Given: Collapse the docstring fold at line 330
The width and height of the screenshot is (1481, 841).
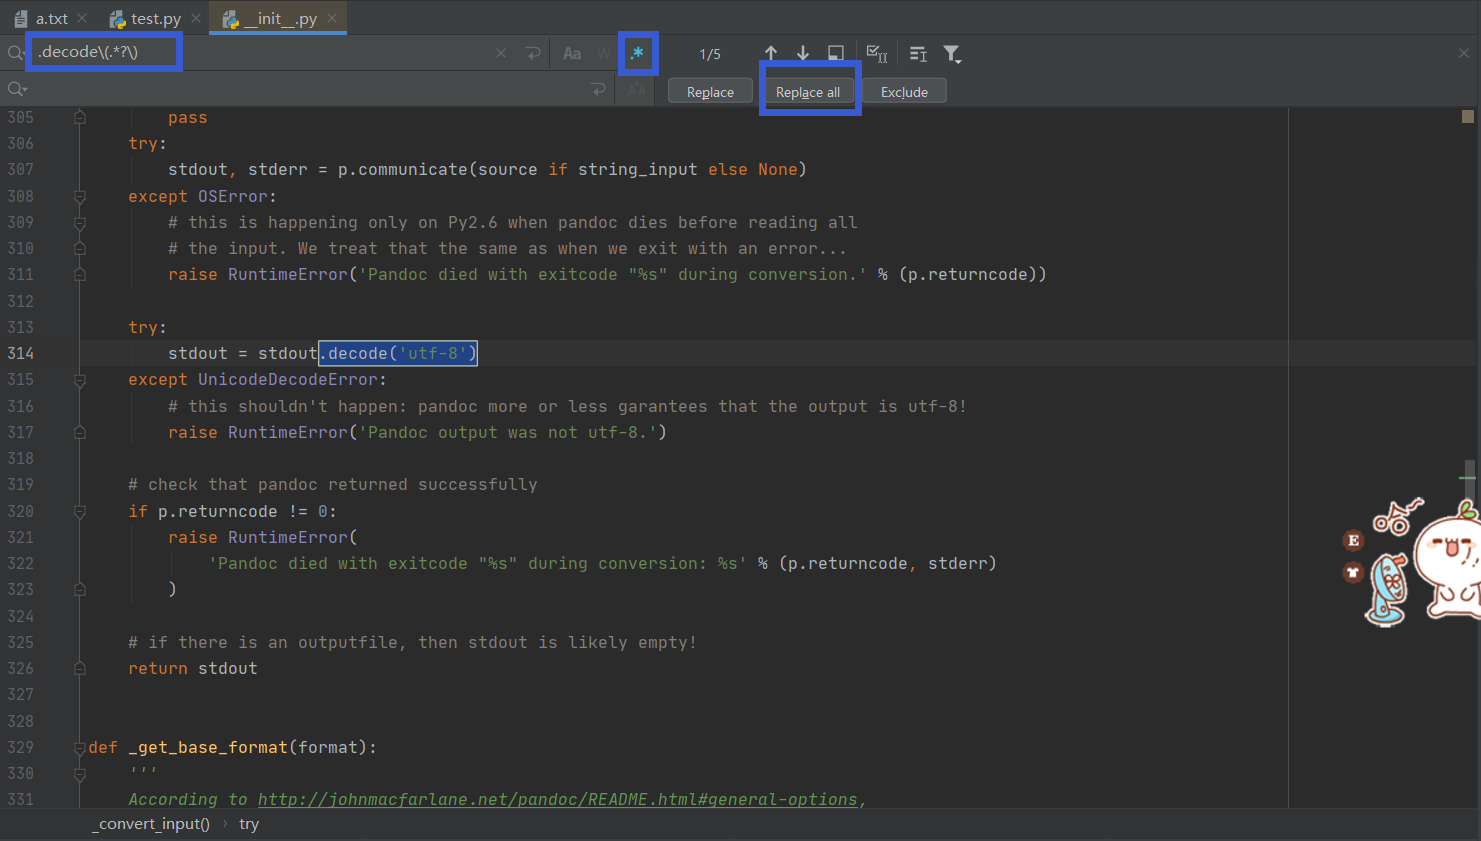Looking at the screenshot, I should click(x=80, y=773).
